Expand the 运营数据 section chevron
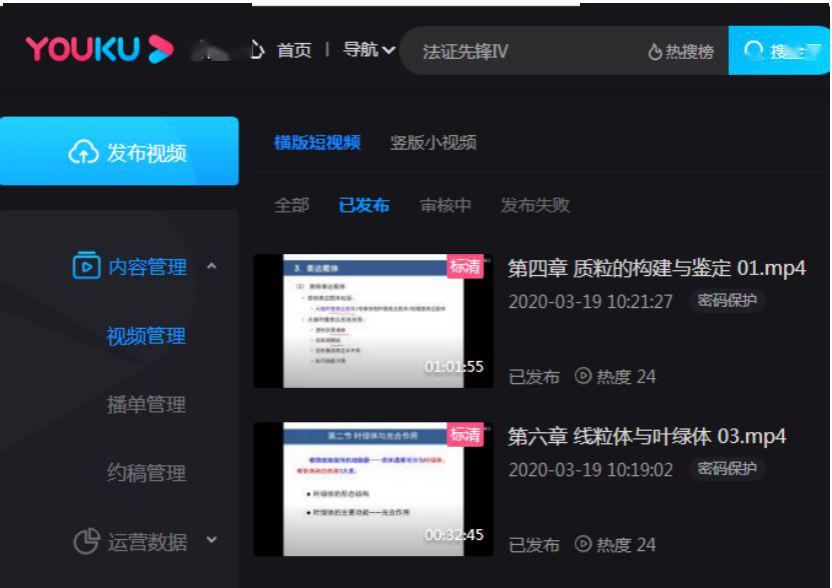Image resolution: width=832 pixels, height=588 pixels. [x=212, y=540]
